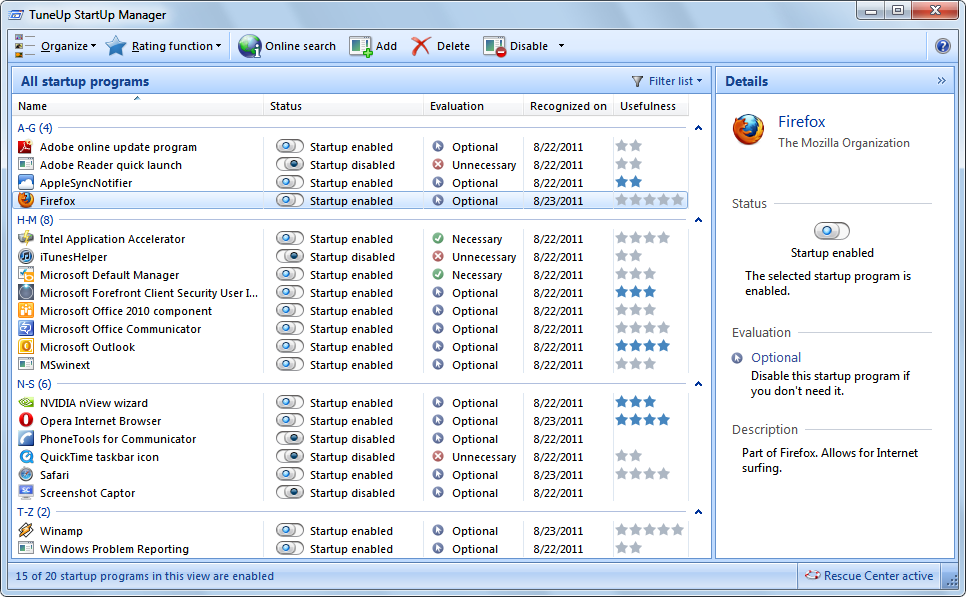The width and height of the screenshot is (966, 597).
Task: Collapse the A-G group
Action: (x=698, y=128)
